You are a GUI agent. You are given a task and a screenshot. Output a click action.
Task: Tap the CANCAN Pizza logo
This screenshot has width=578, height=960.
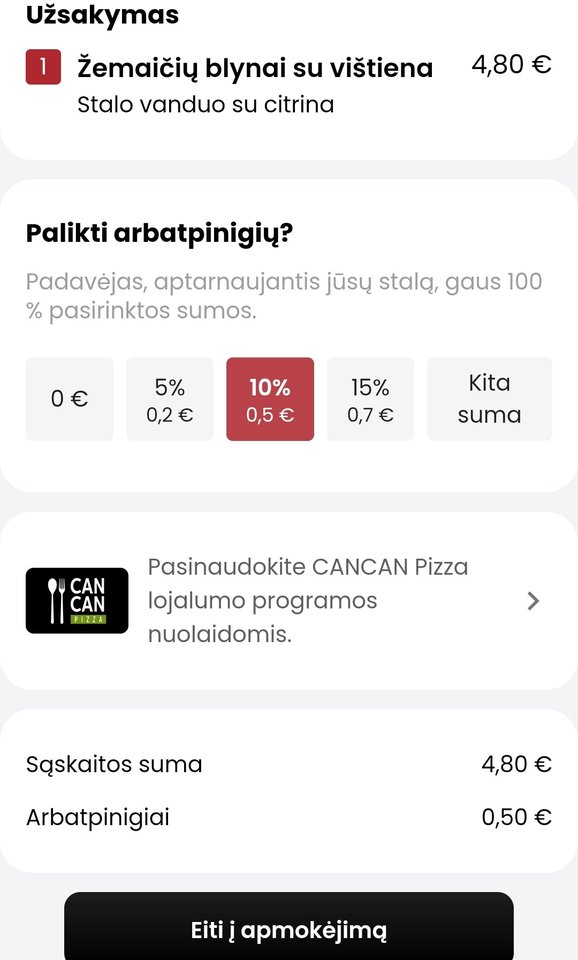(x=77, y=601)
